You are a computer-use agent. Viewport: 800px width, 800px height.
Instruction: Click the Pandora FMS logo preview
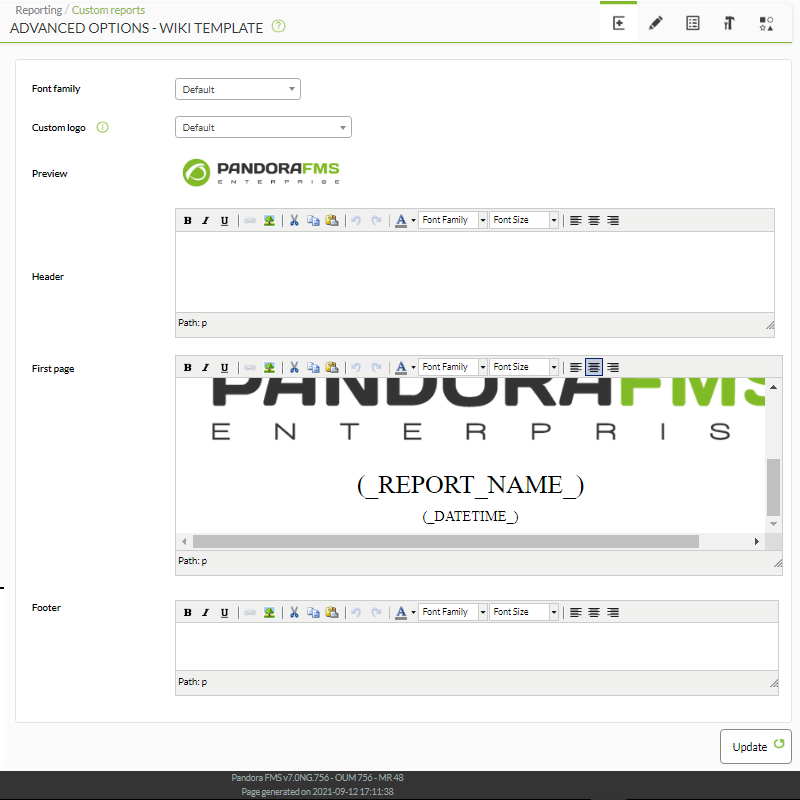click(x=261, y=172)
